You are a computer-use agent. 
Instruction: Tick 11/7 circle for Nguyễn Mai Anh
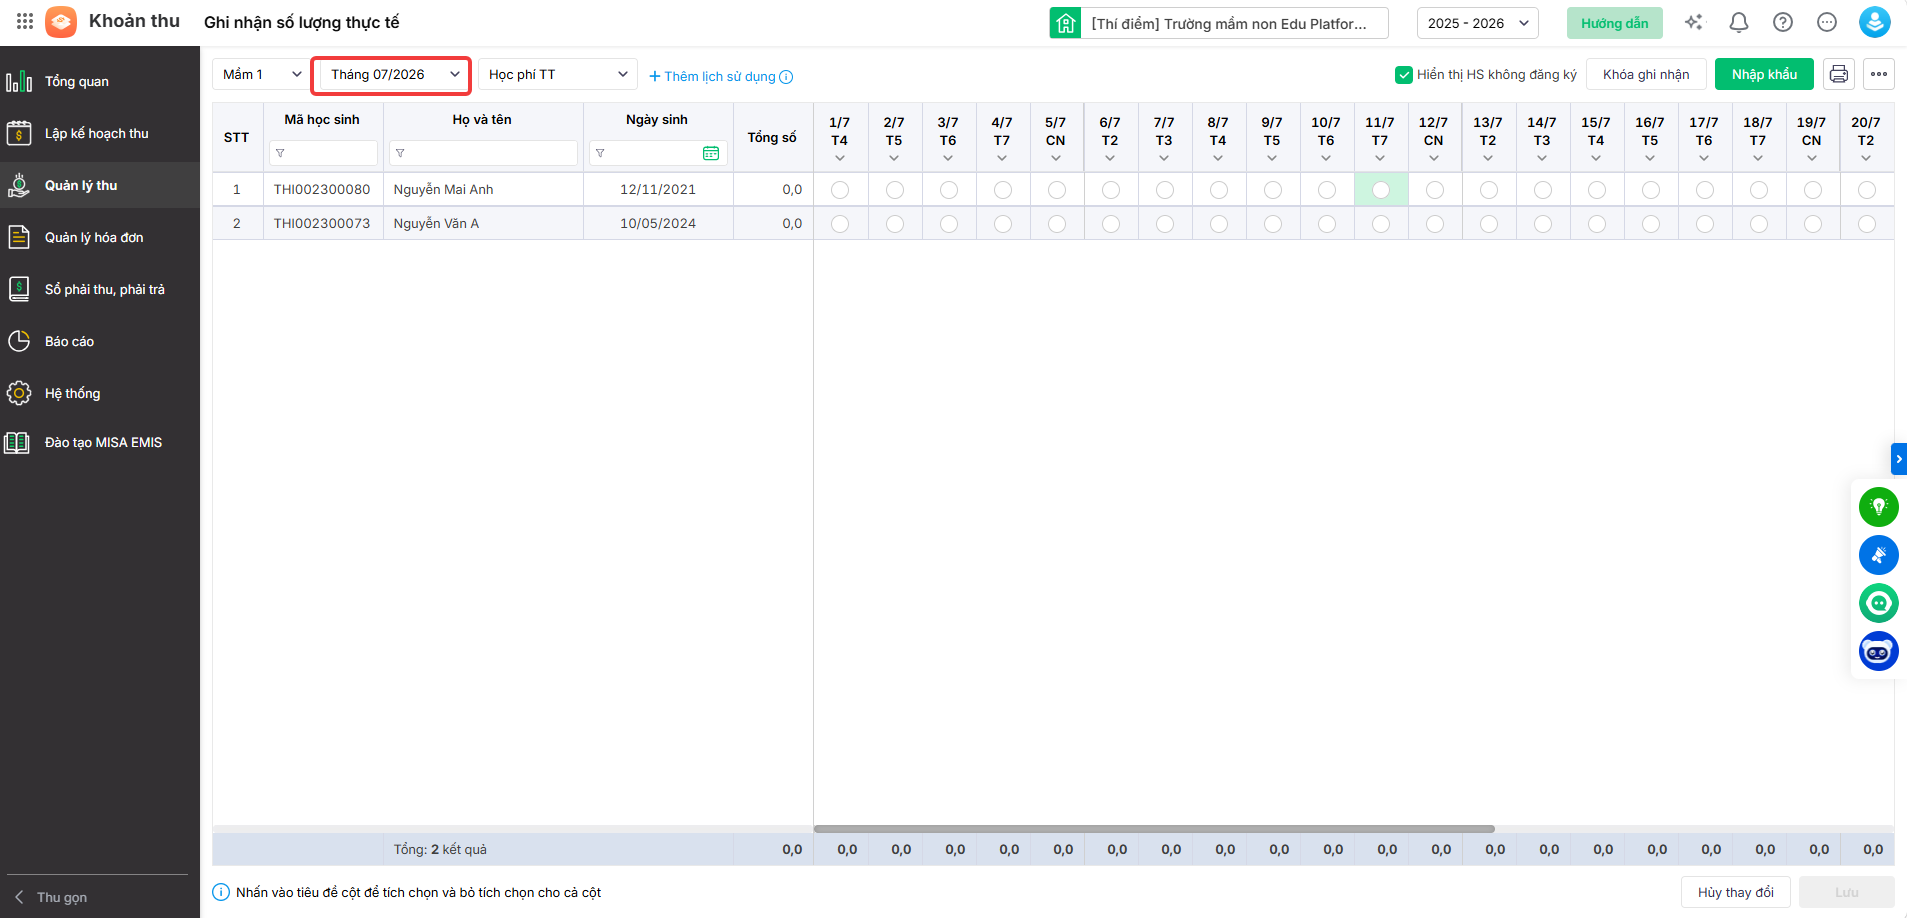[x=1381, y=190]
